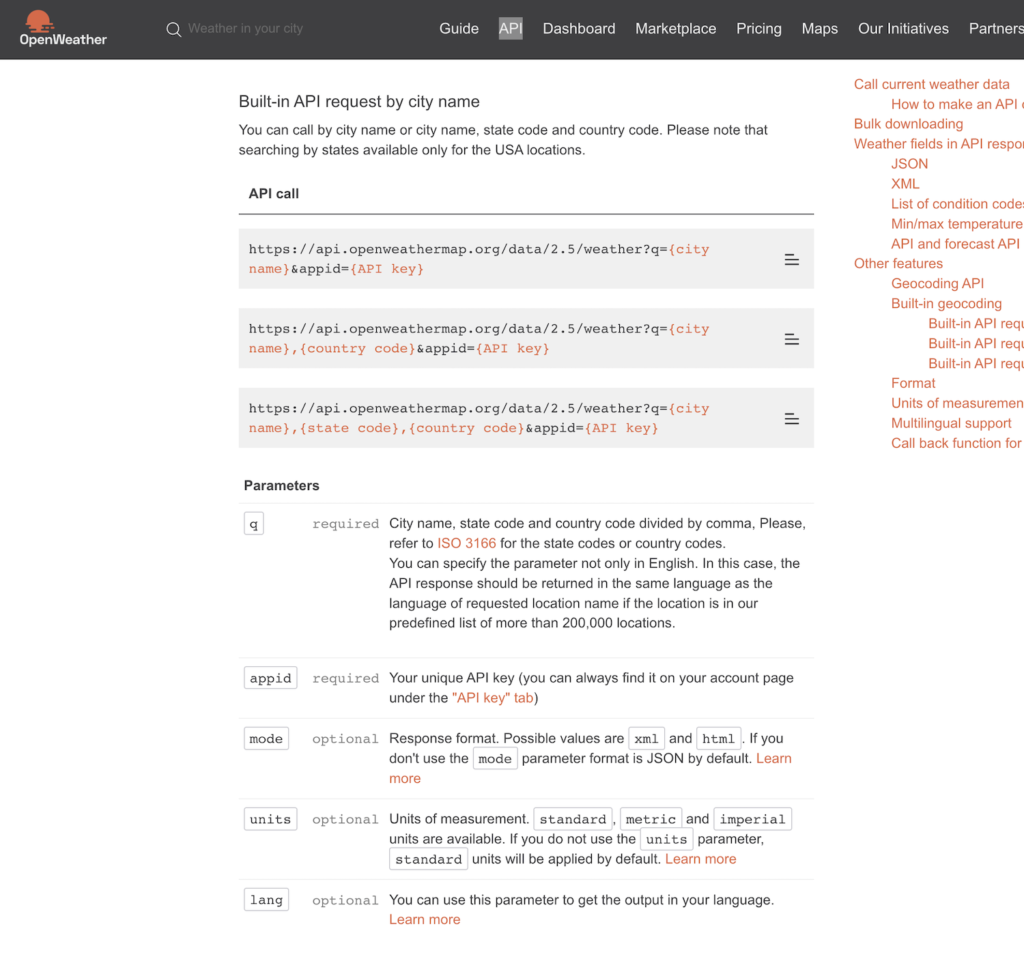Screen dimensions: 1024x959
Task: Jump to Units of measurement sidebar link
Action: click(x=957, y=404)
